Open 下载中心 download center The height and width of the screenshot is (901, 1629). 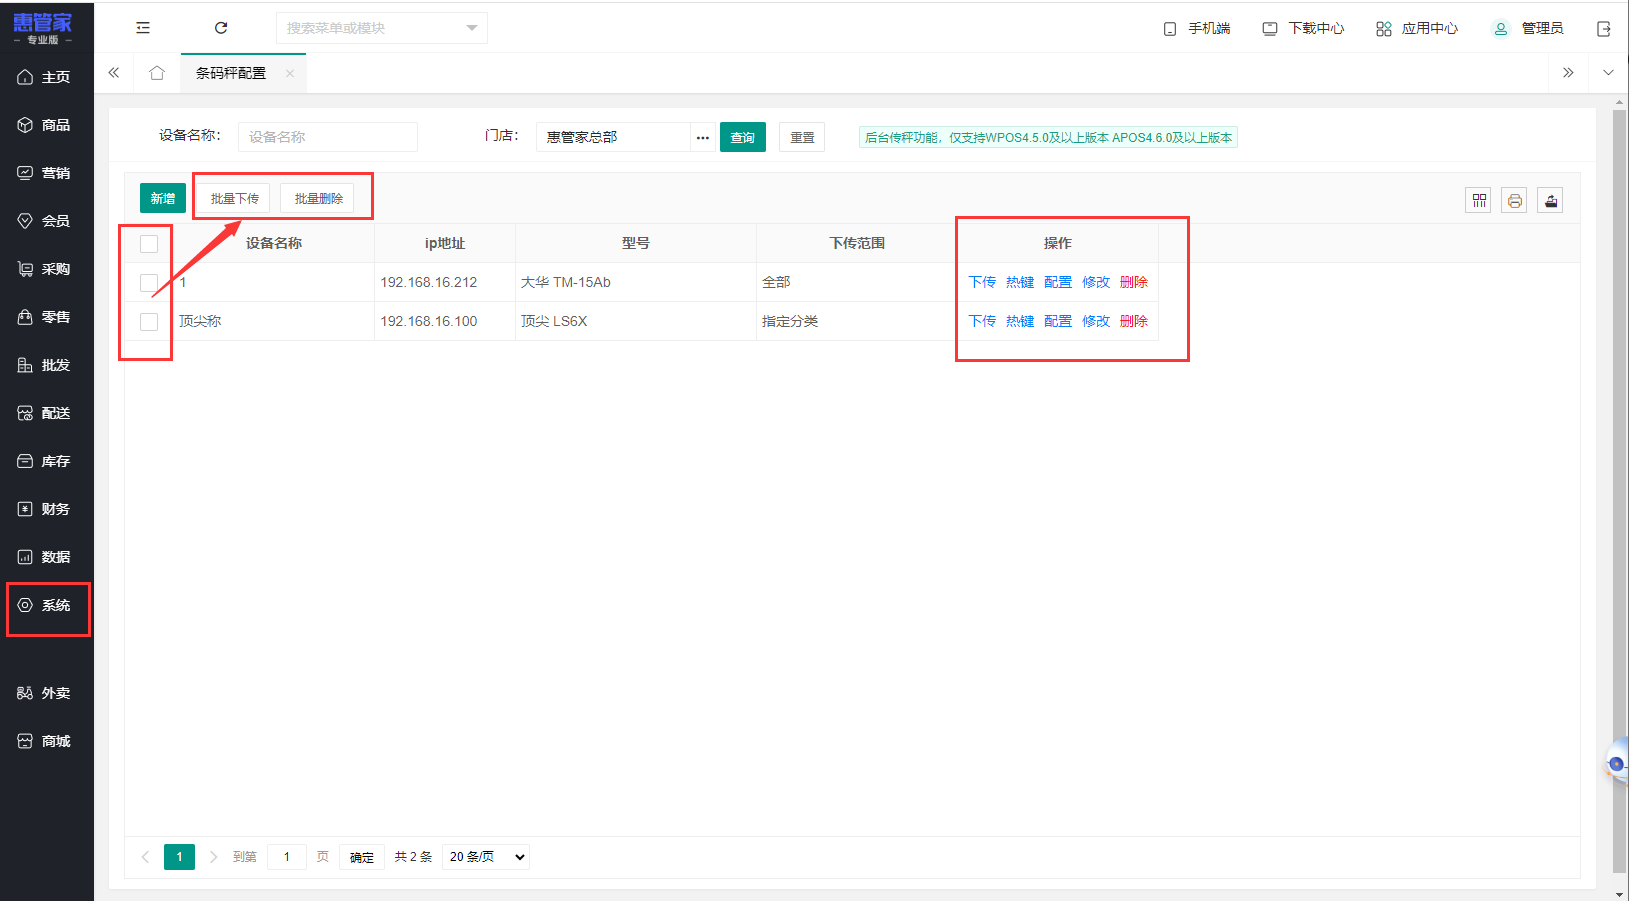pos(1303,28)
